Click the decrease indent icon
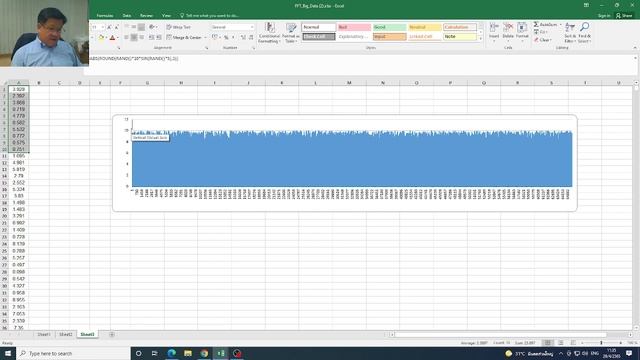Screen dimensions: 640x360 (x=151, y=37)
